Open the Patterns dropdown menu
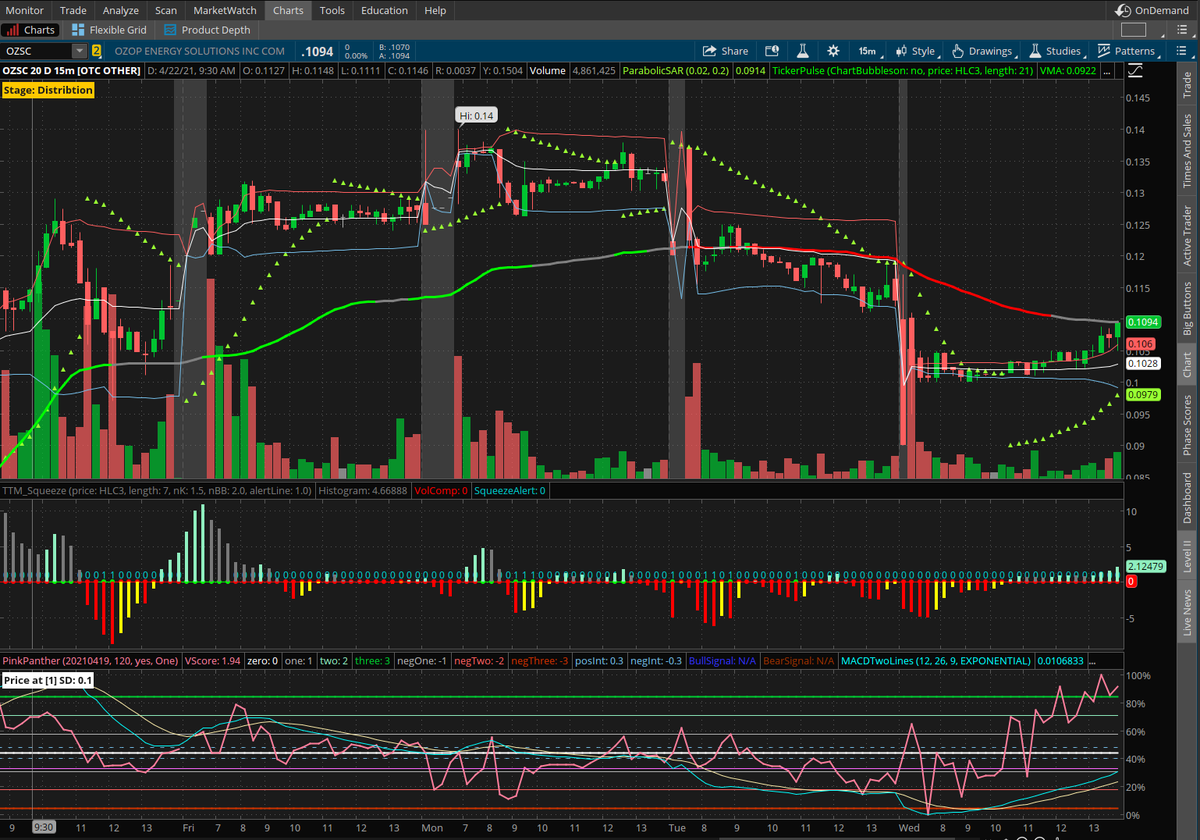This screenshot has height=840, width=1200. [x=1127, y=51]
